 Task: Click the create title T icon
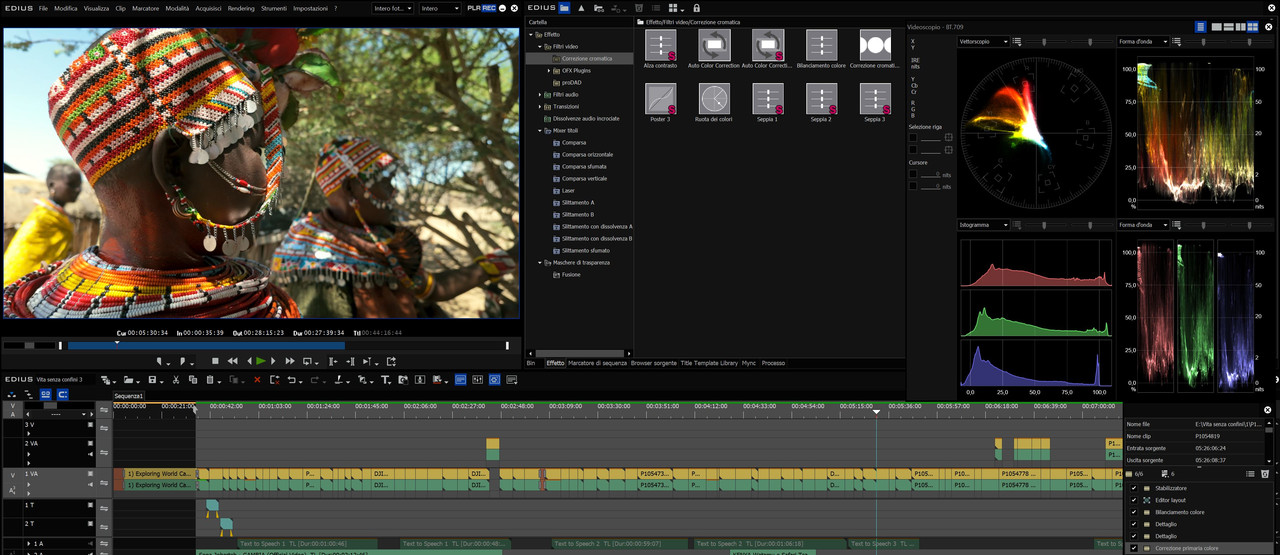tap(386, 380)
